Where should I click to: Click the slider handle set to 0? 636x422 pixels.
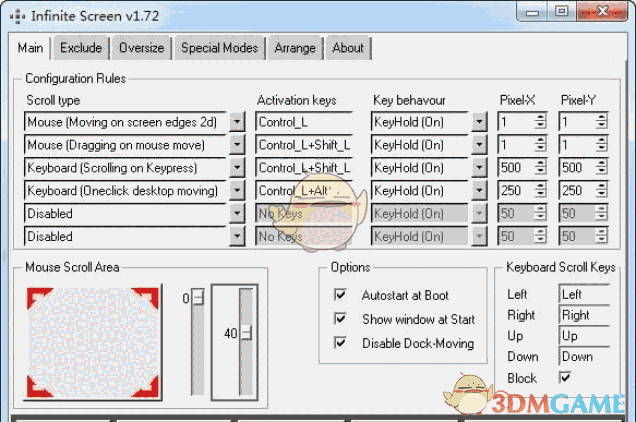[x=197, y=298]
